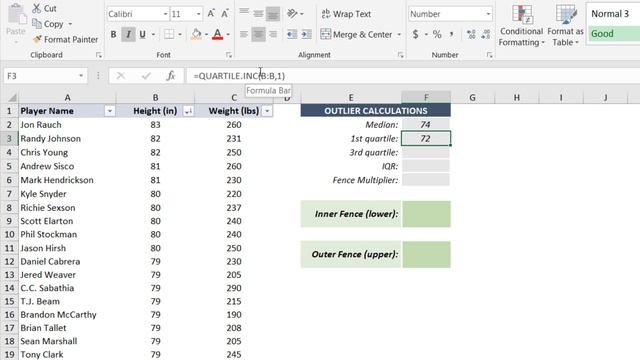The width and height of the screenshot is (640, 360).
Task: Click the Insert Function fx icon
Action: [171, 76]
